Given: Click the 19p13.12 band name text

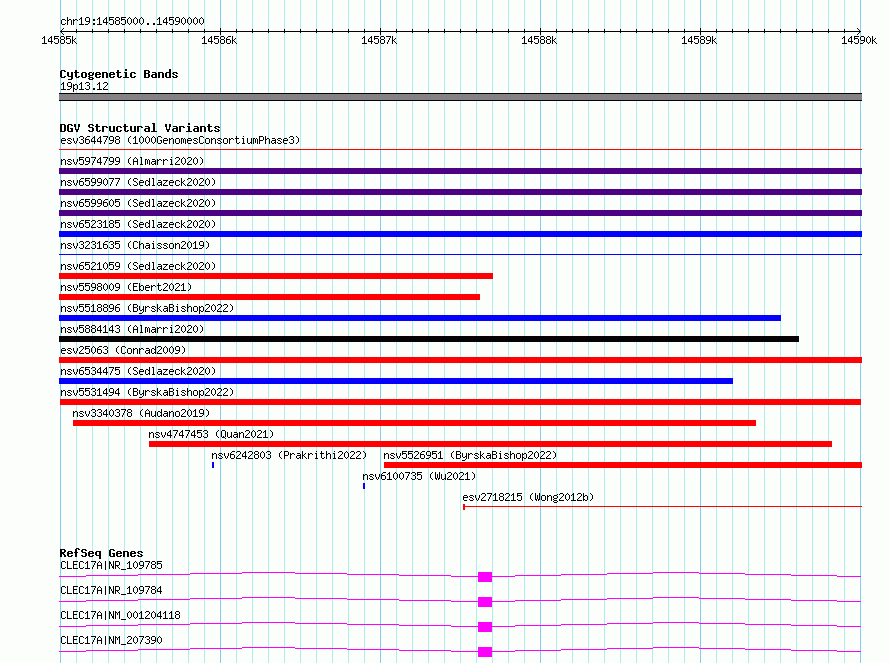Looking at the screenshot, I should [84, 86].
